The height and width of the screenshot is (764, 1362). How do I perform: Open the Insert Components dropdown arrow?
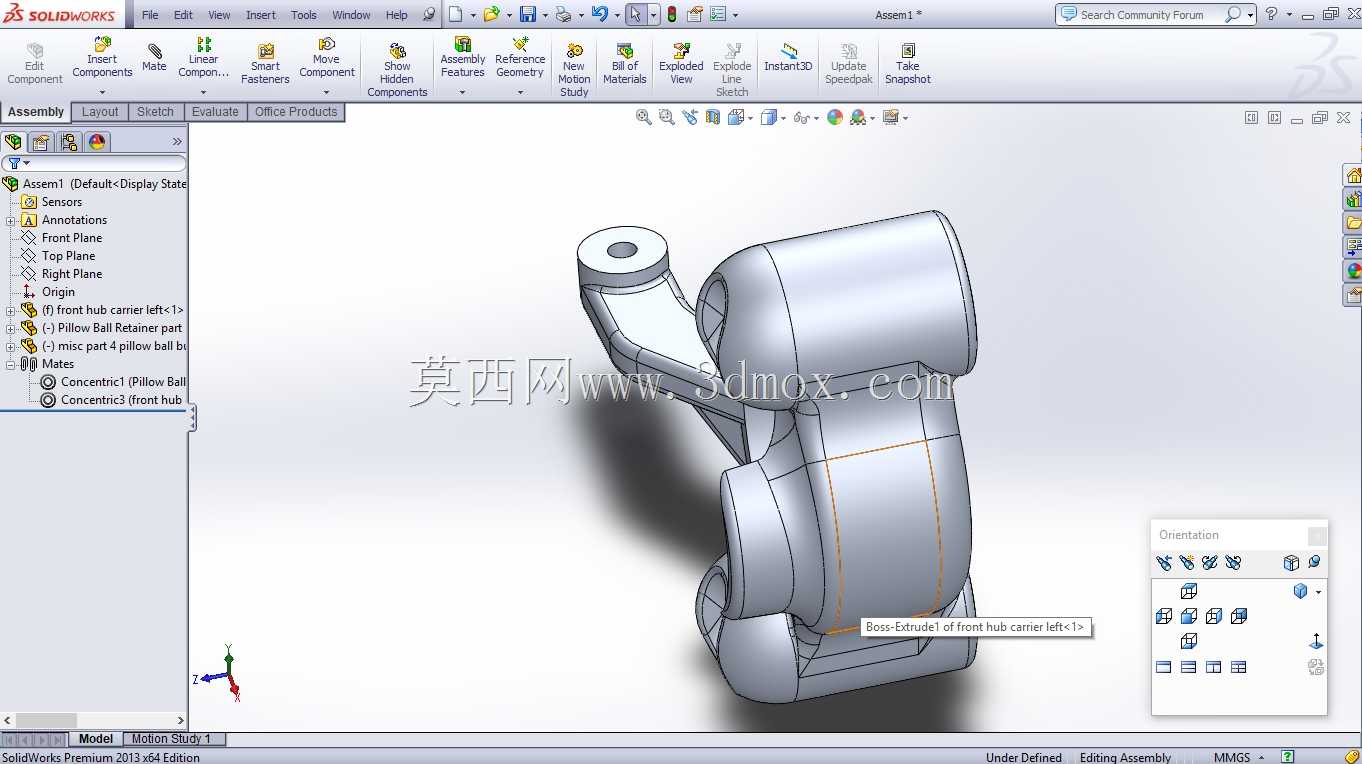point(102,92)
